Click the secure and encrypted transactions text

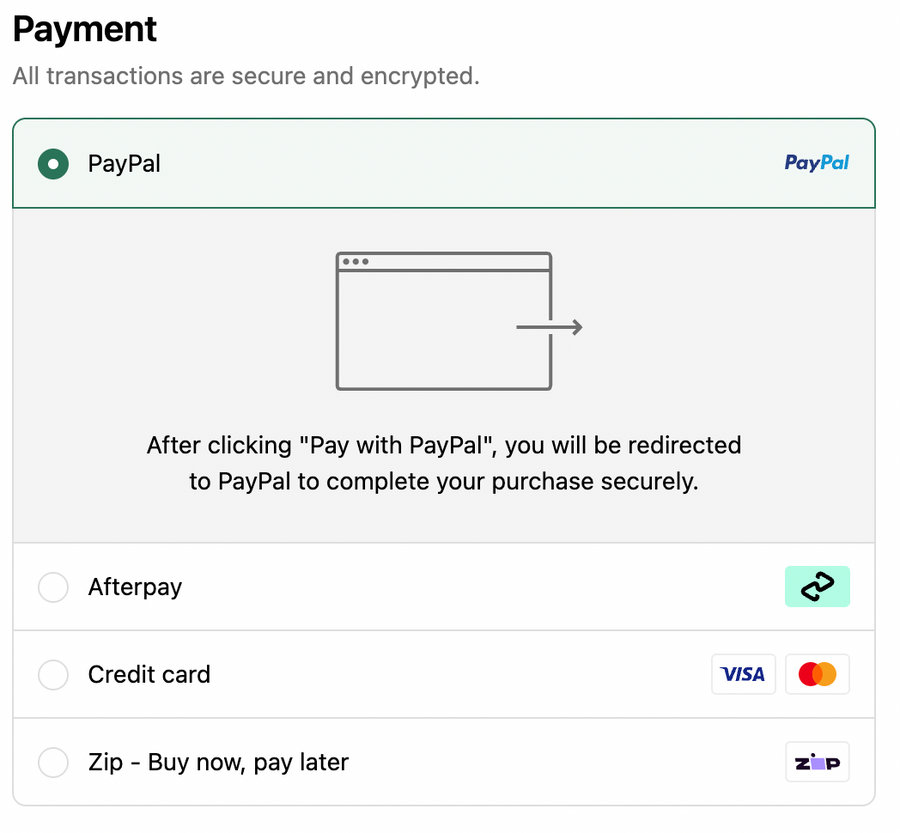coord(246,76)
